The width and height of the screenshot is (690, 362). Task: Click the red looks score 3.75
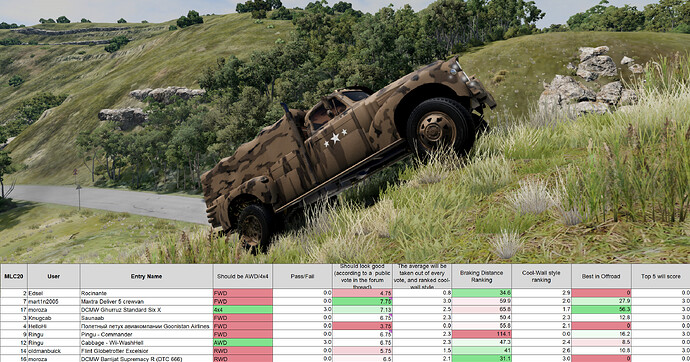click(362, 326)
